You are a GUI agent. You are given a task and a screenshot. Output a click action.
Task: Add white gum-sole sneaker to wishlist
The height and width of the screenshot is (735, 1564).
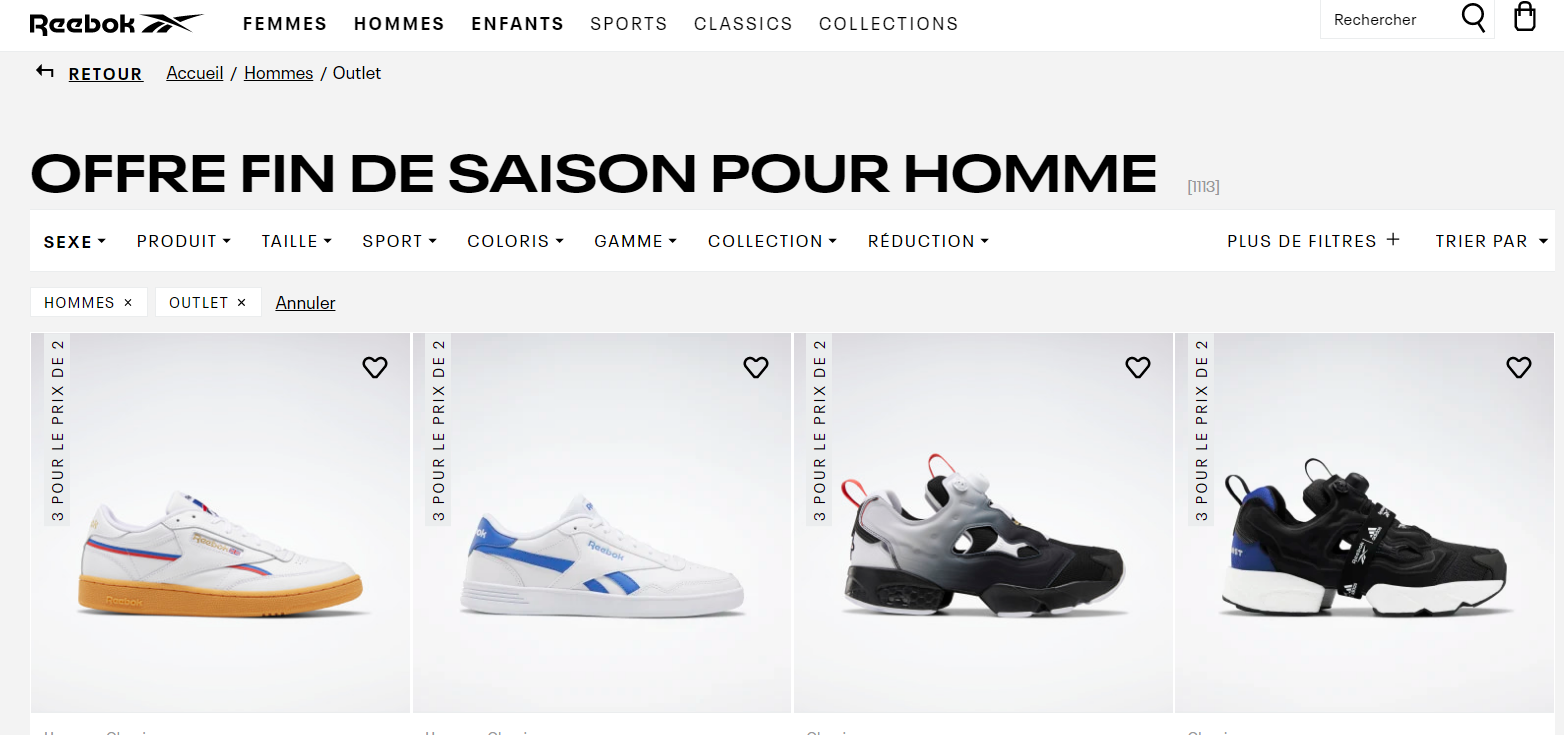click(374, 368)
